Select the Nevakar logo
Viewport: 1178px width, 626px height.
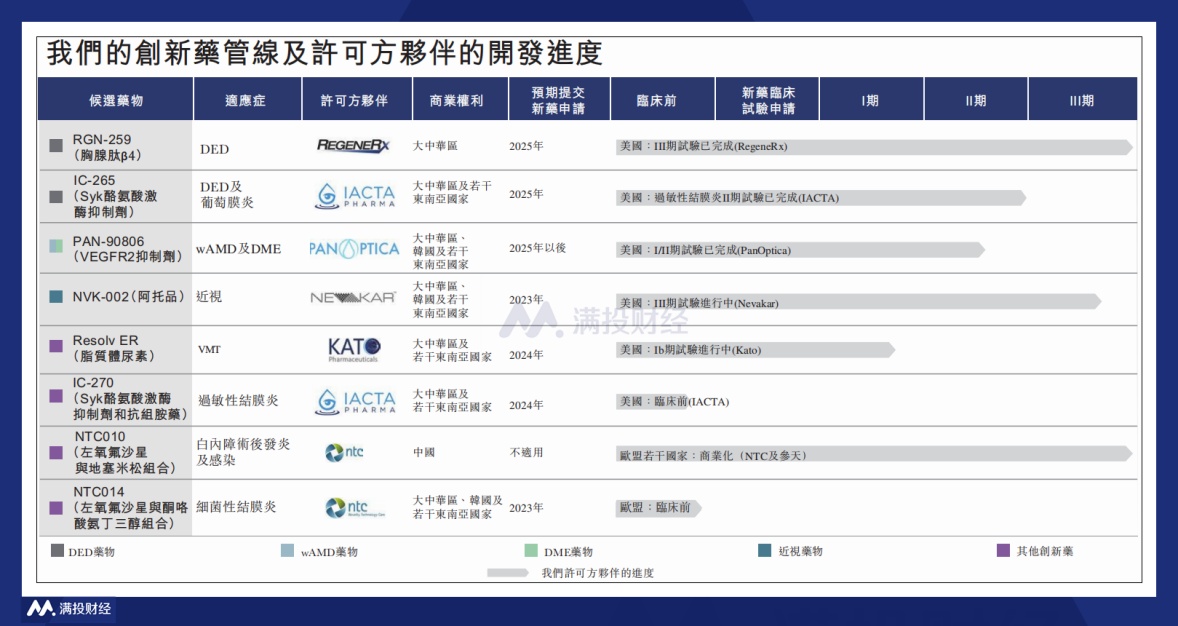click(353, 298)
